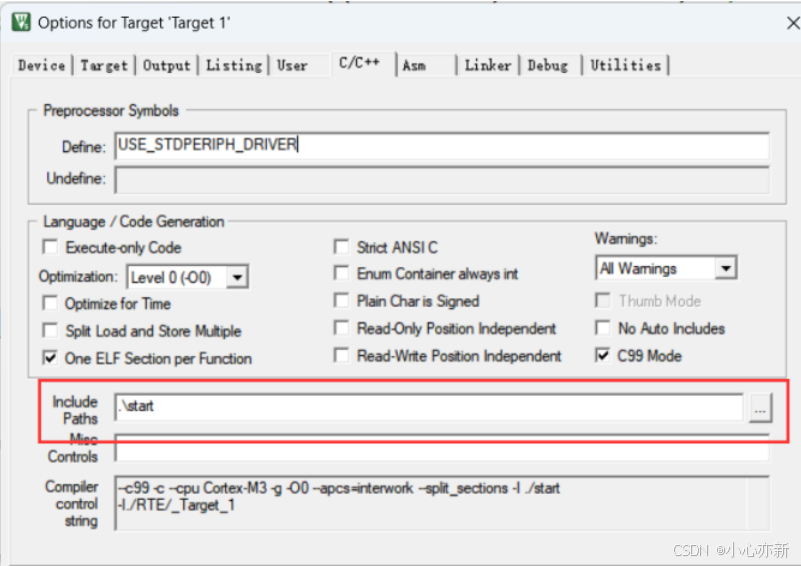The image size is (801, 566).
Task: Open Include Paths browse button
Action: (x=760, y=408)
